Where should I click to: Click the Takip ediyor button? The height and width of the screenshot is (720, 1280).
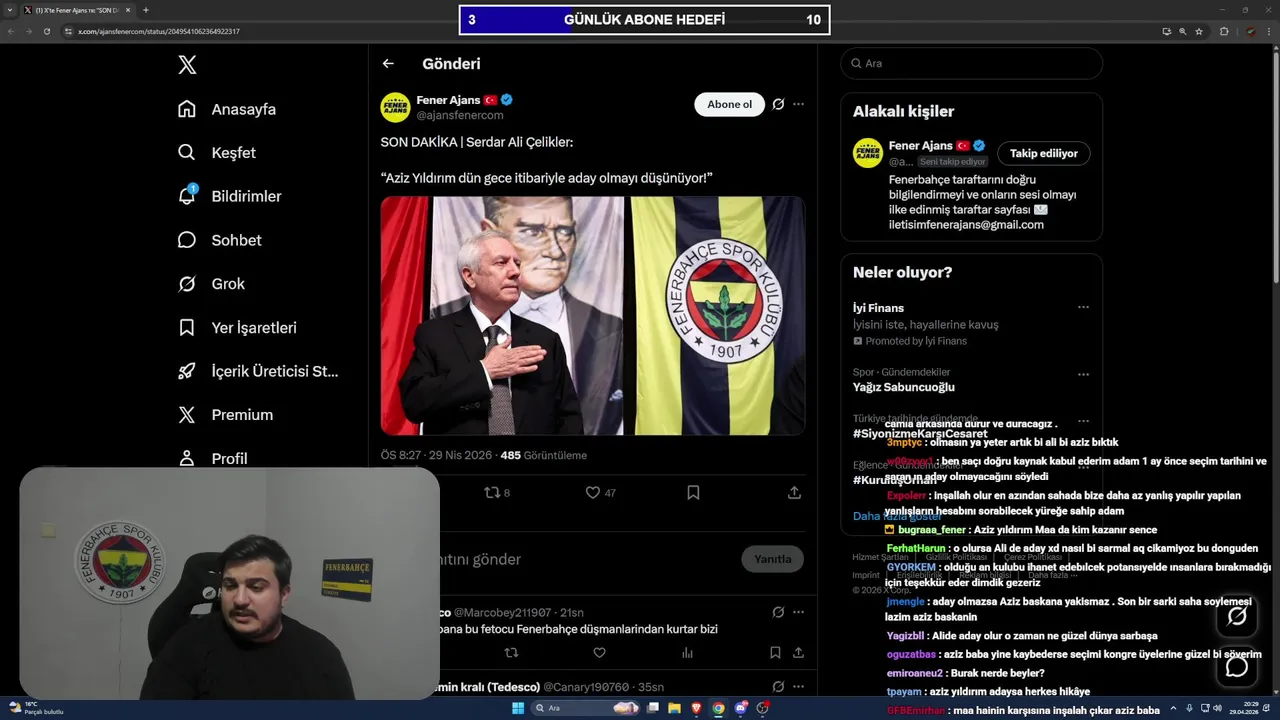point(1043,153)
